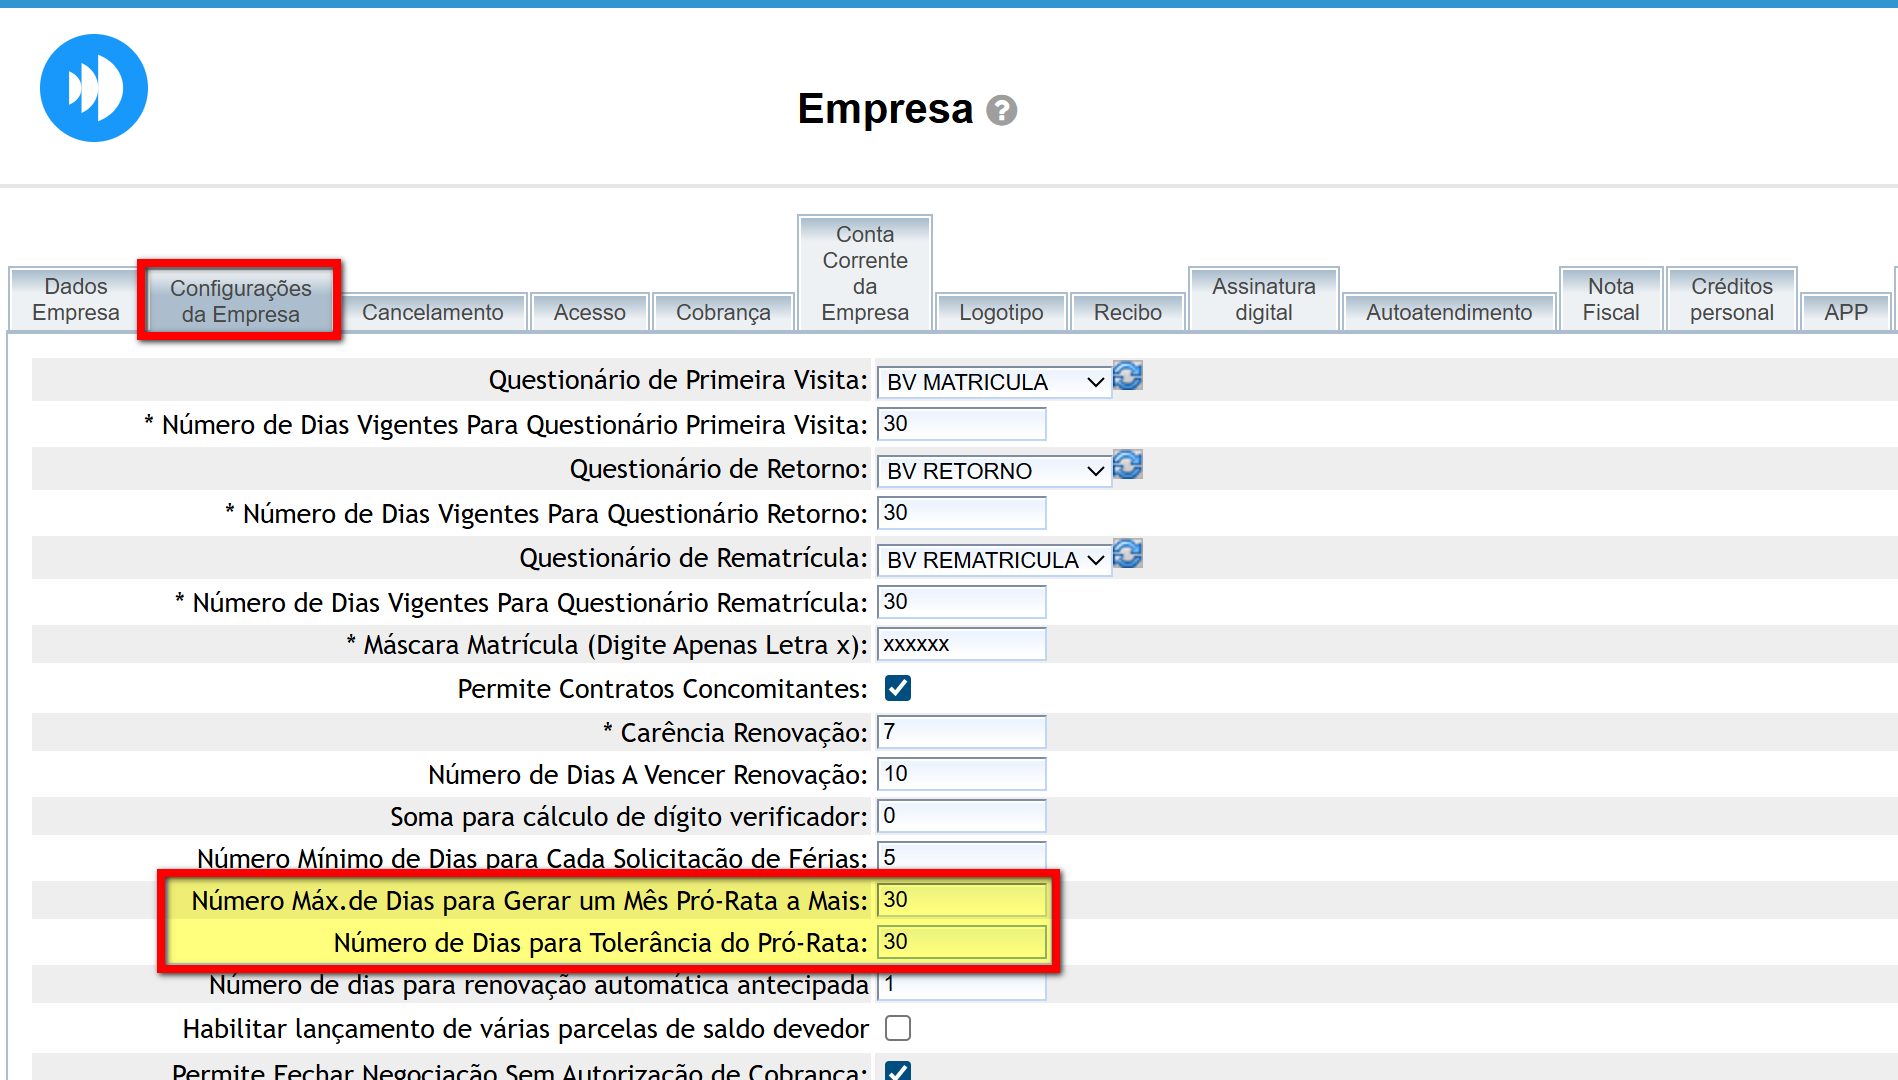The height and width of the screenshot is (1080, 1898).
Task: Focus the Máscara Matrícula text field
Action: pyautogui.click(x=961, y=644)
